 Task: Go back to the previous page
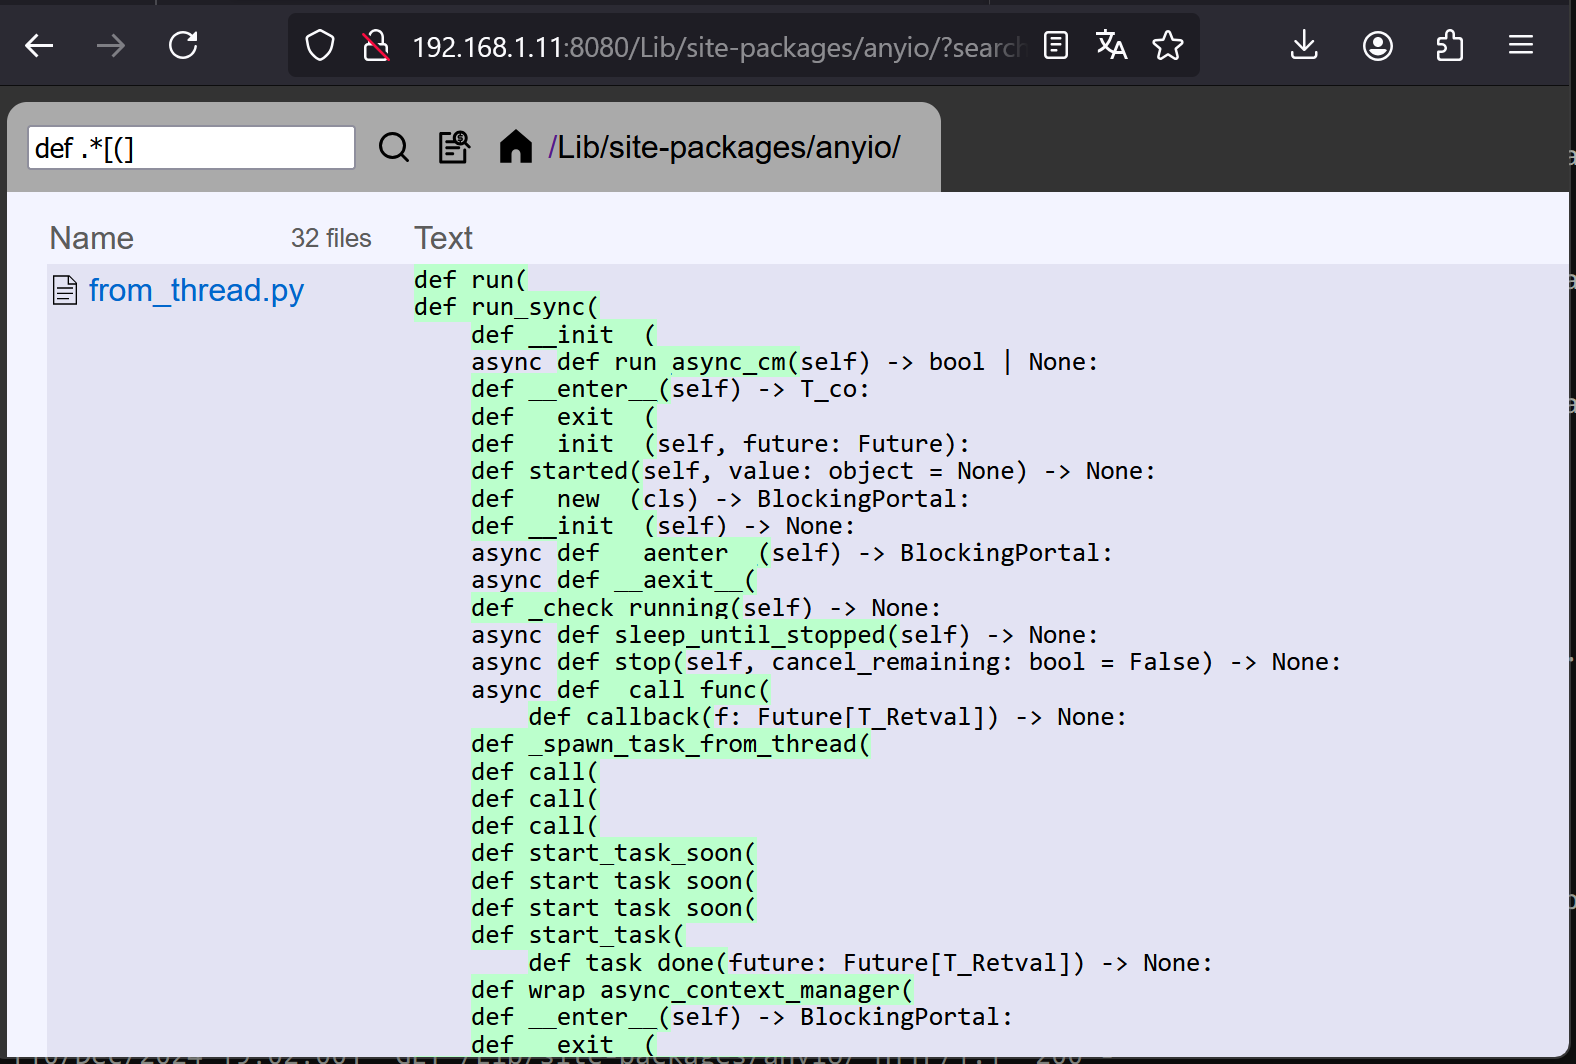point(39,45)
